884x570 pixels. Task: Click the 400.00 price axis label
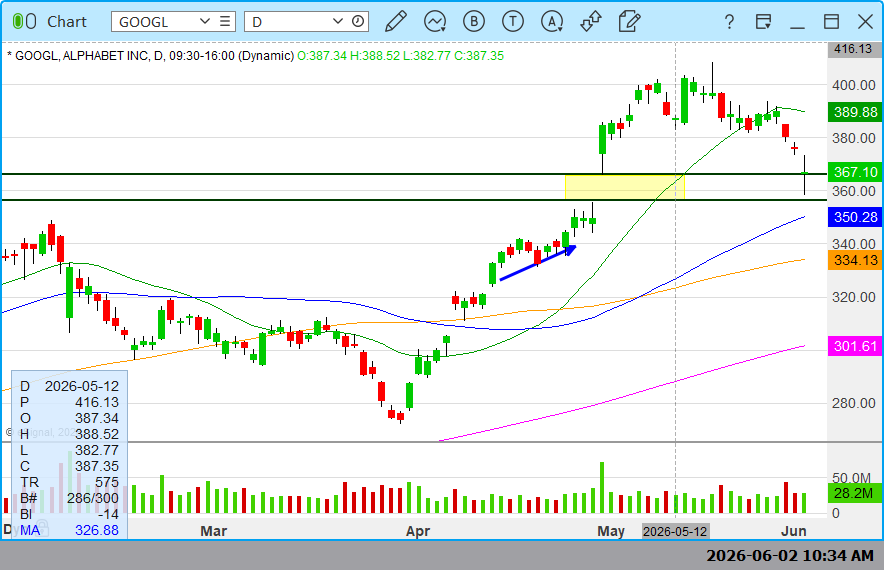pos(854,85)
